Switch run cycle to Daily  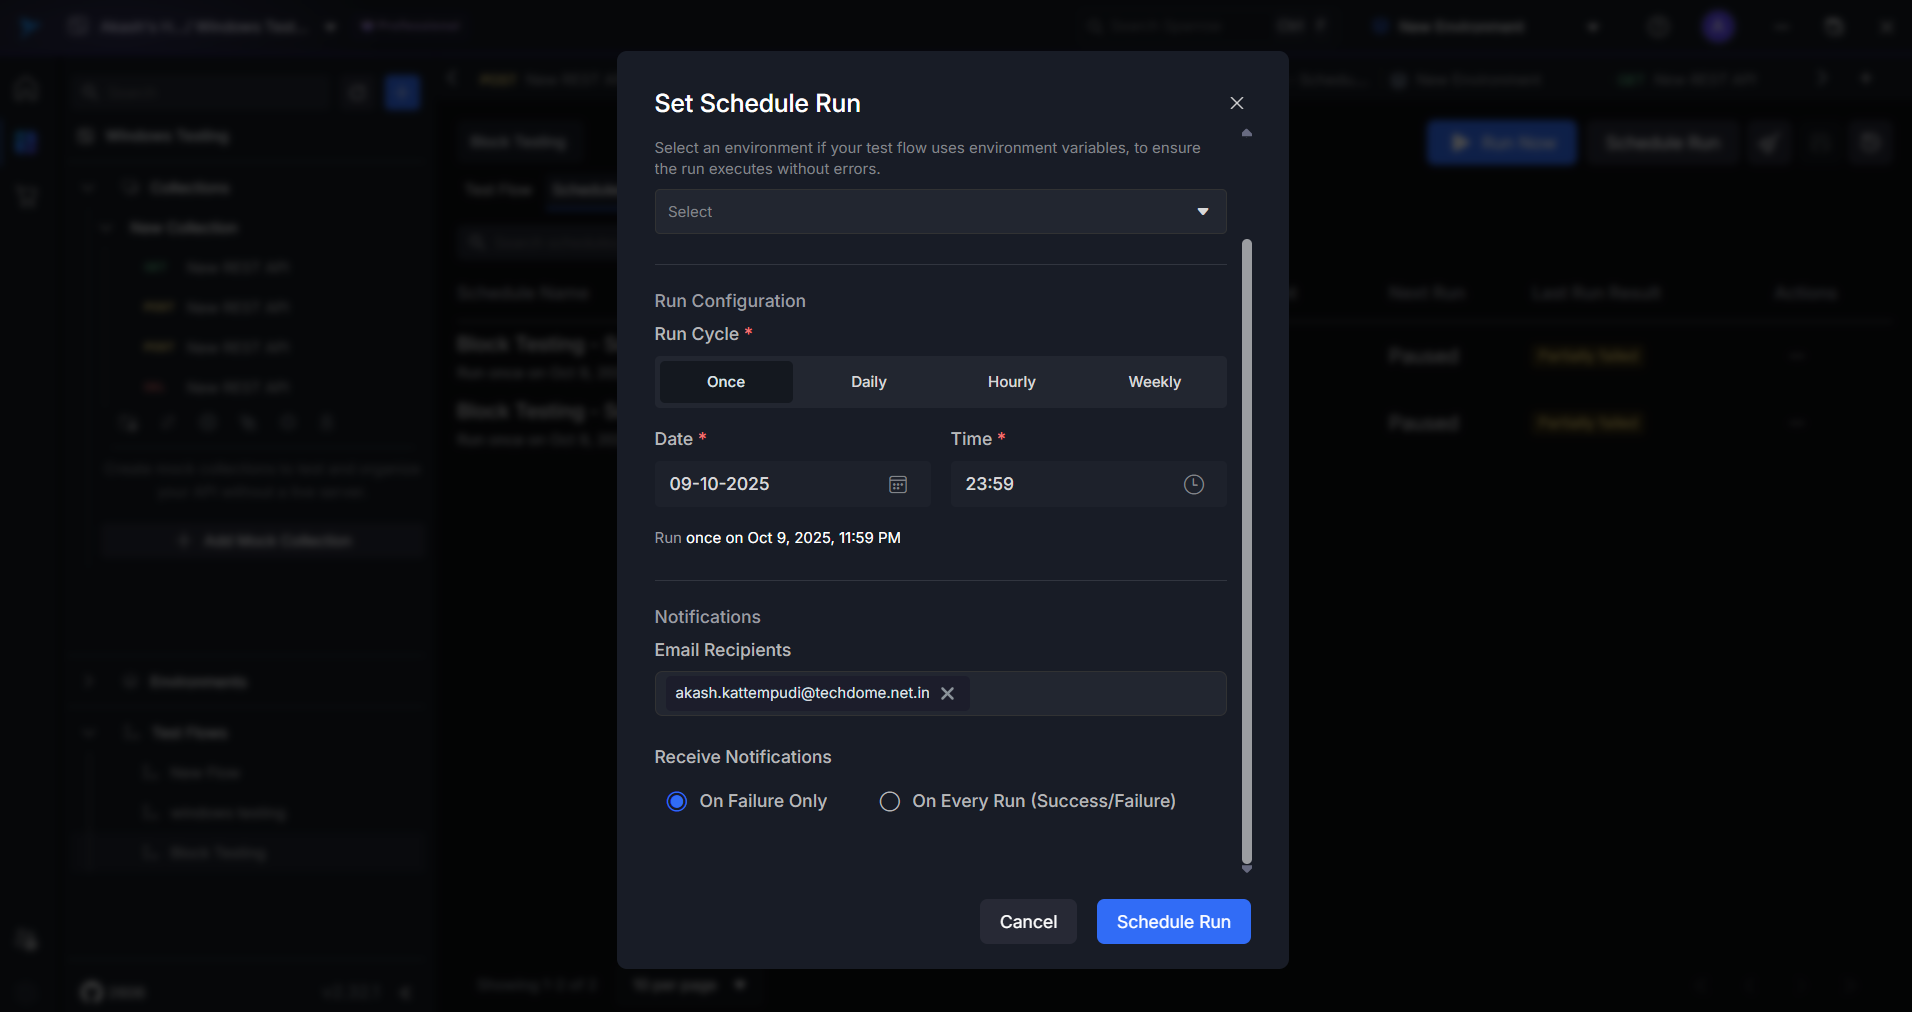[868, 382]
